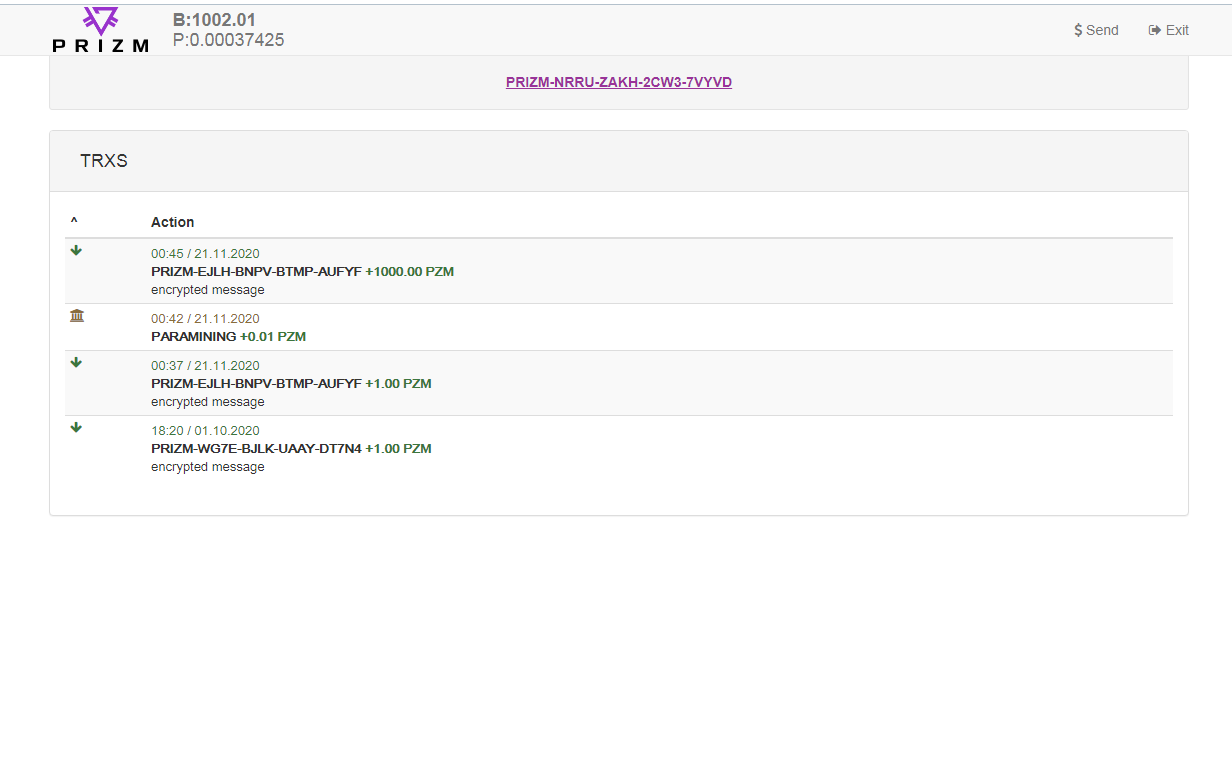Select timestamp 18:20 / 01.10.2020

pos(205,431)
